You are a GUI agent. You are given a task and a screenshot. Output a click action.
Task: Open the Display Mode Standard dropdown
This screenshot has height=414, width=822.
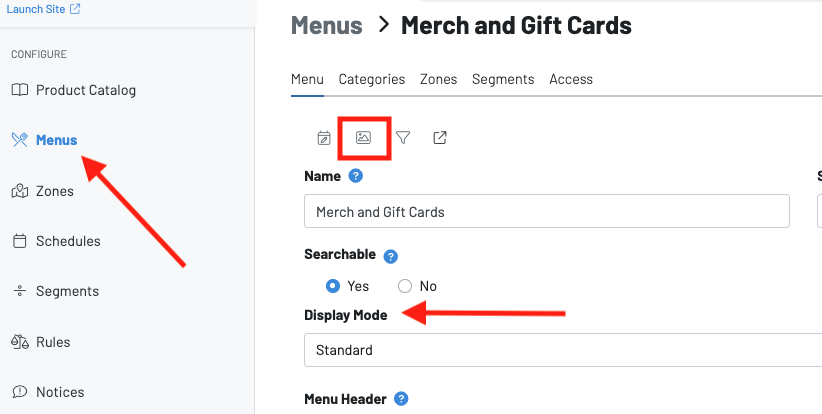point(562,351)
